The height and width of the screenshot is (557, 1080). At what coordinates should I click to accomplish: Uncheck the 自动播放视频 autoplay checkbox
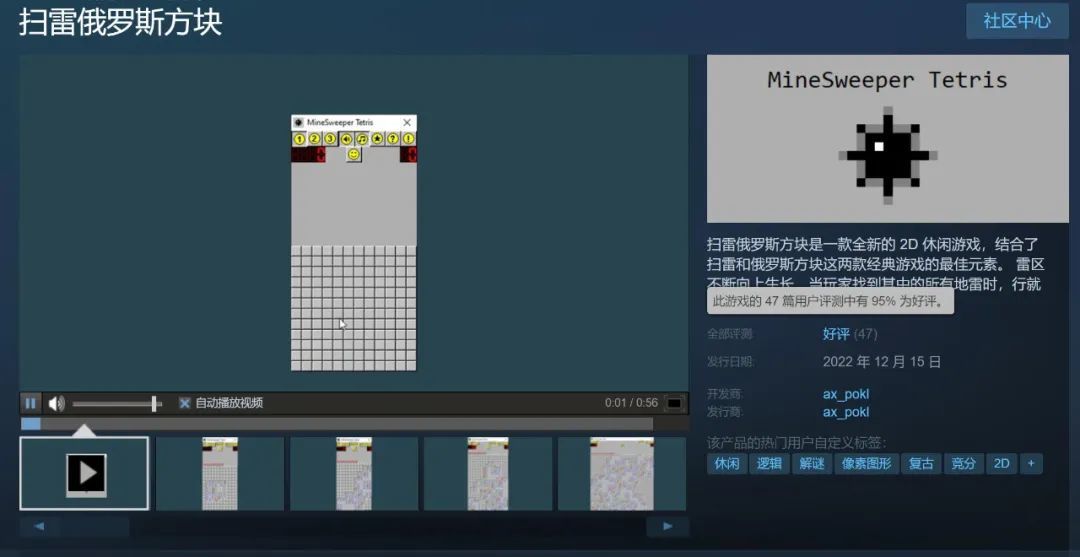[x=185, y=403]
